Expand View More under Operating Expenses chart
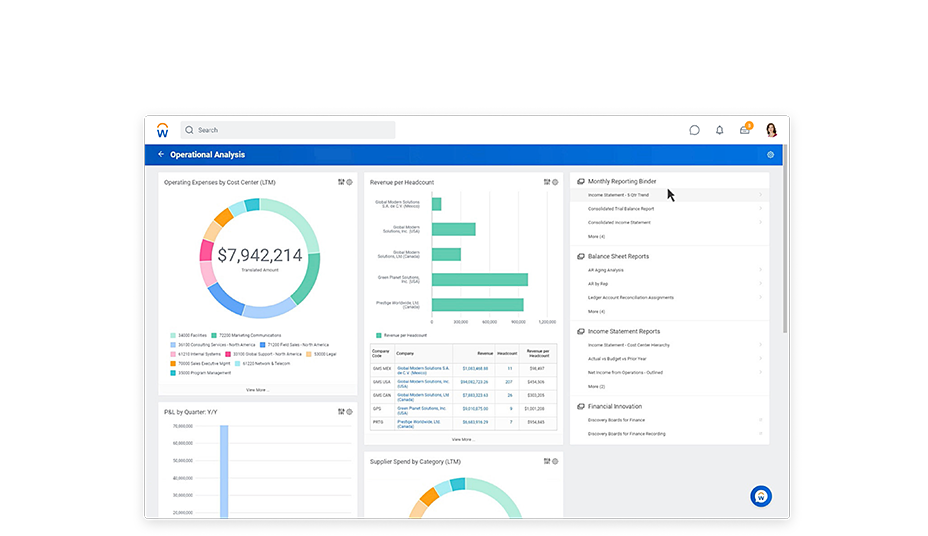Viewport: 928px width, 536px height. tap(257, 390)
